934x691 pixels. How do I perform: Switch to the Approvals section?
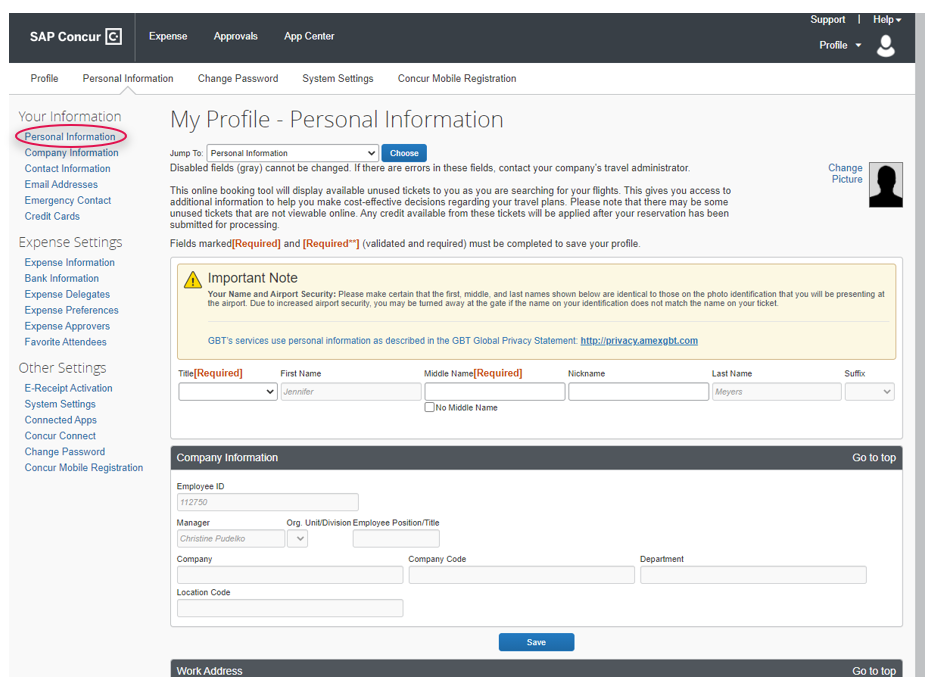pyautogui.click(x=235, y=36)
